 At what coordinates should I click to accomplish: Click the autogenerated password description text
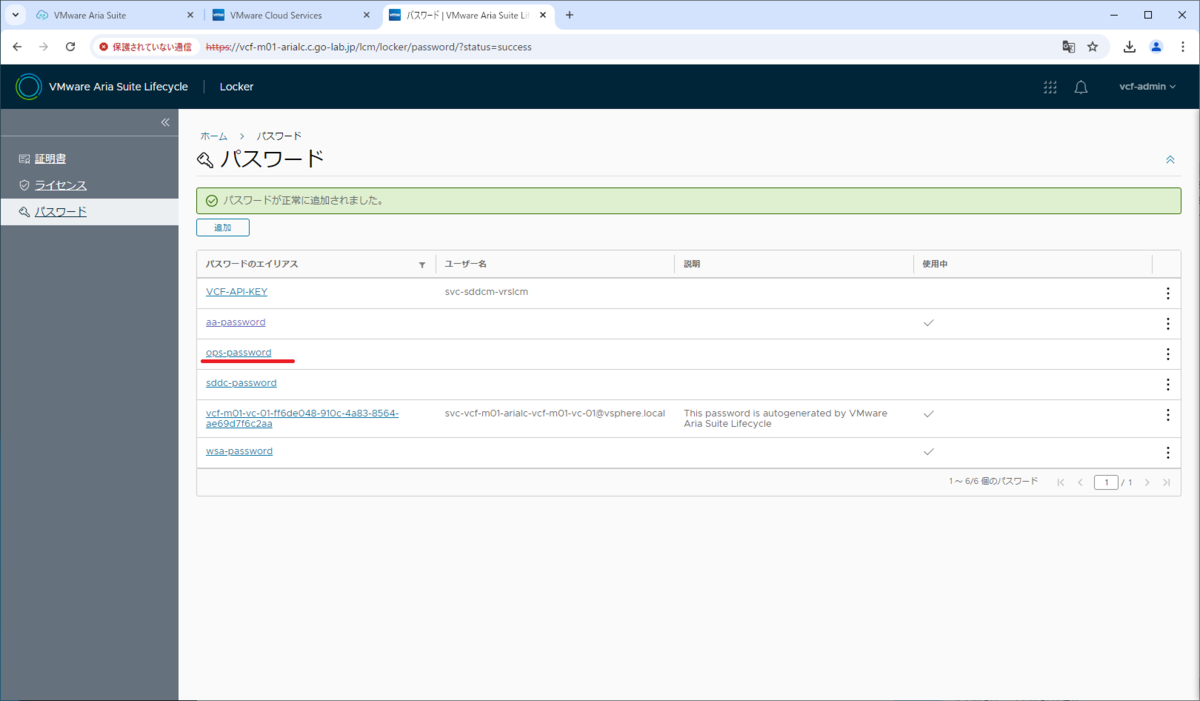pos(785,418)
